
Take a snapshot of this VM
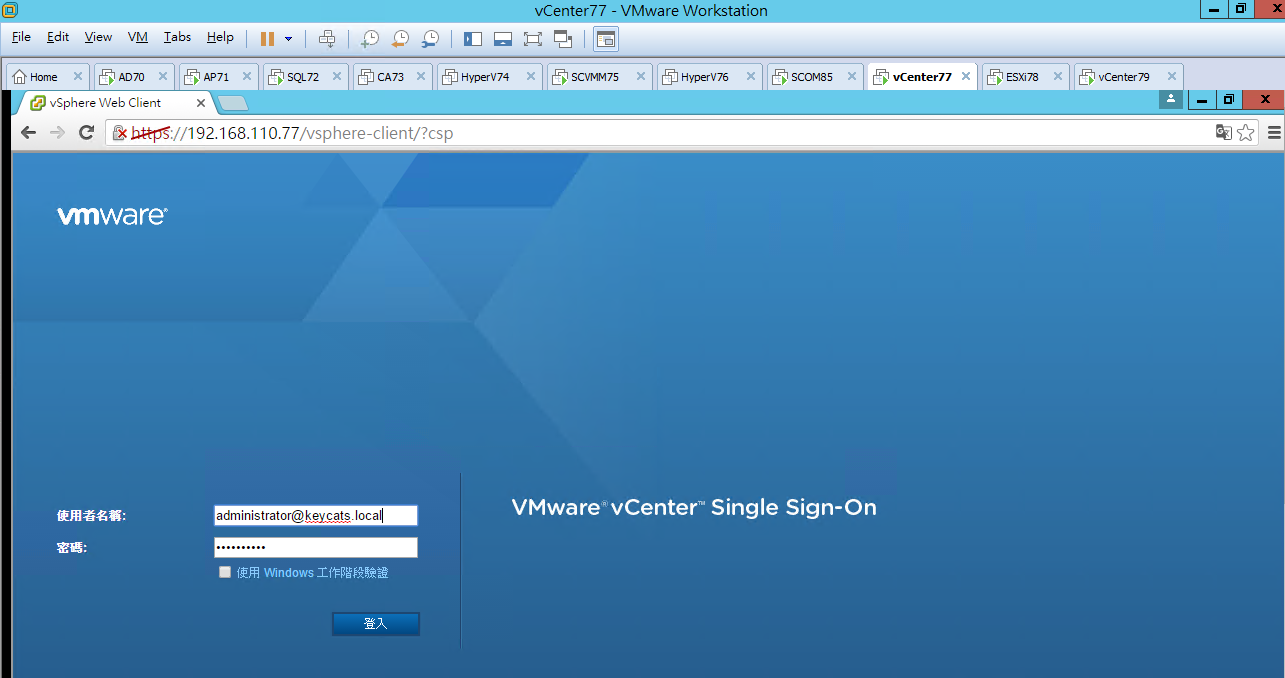370,39
